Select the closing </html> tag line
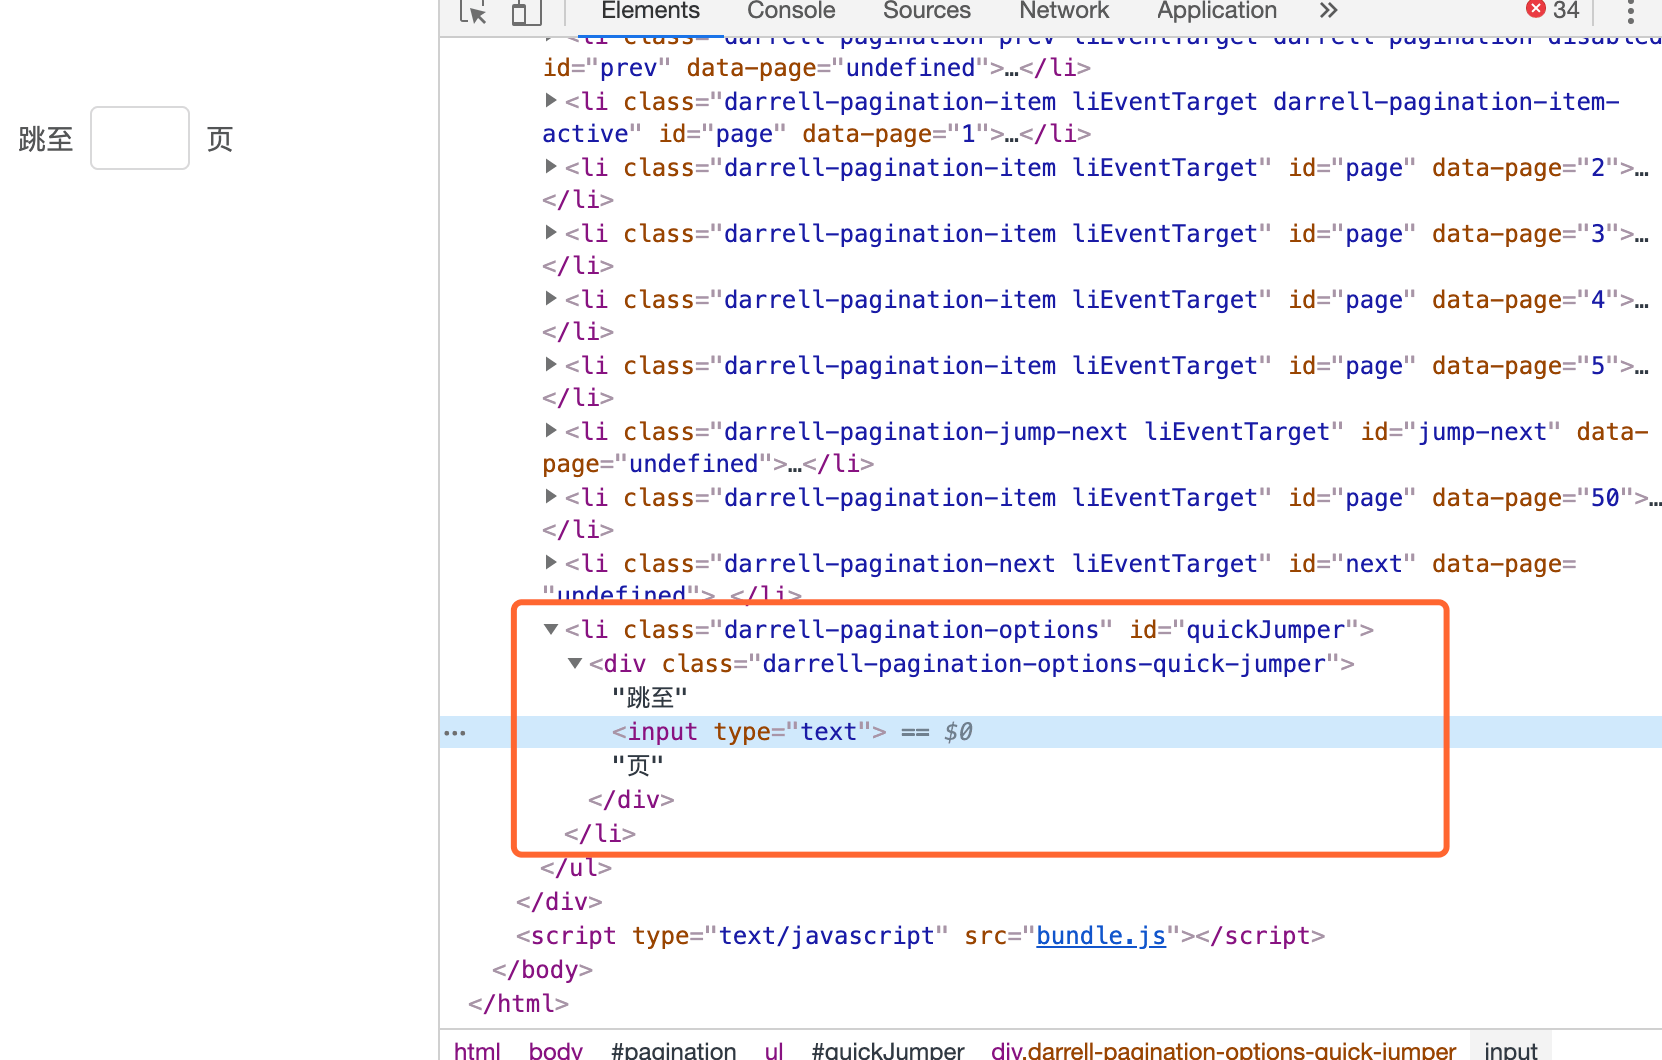Viewport: 1662px width, 1060px height. [x=518, y=1004]
